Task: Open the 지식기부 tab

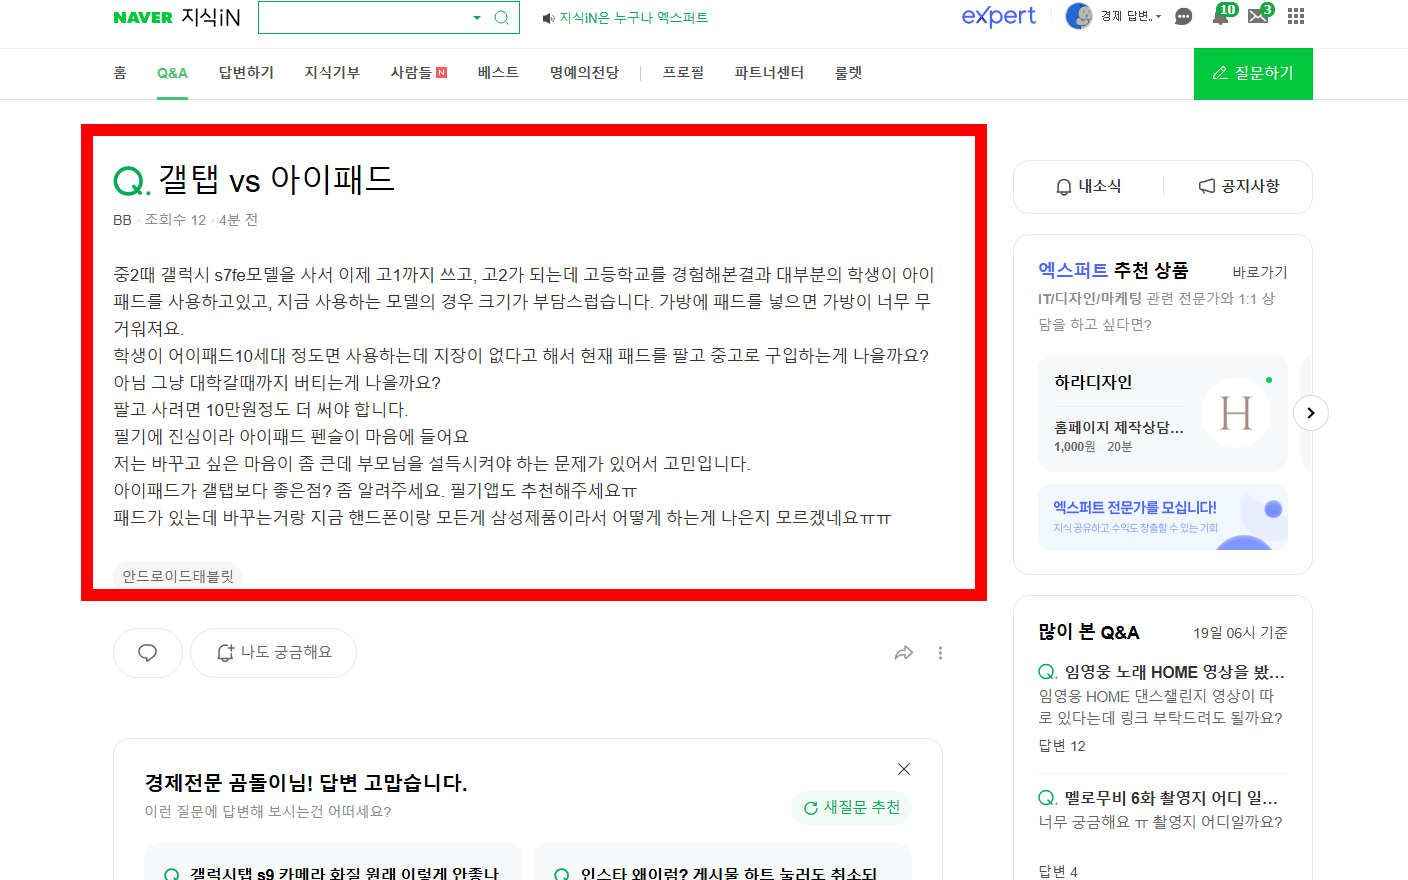Action: (x=332, y=73)
